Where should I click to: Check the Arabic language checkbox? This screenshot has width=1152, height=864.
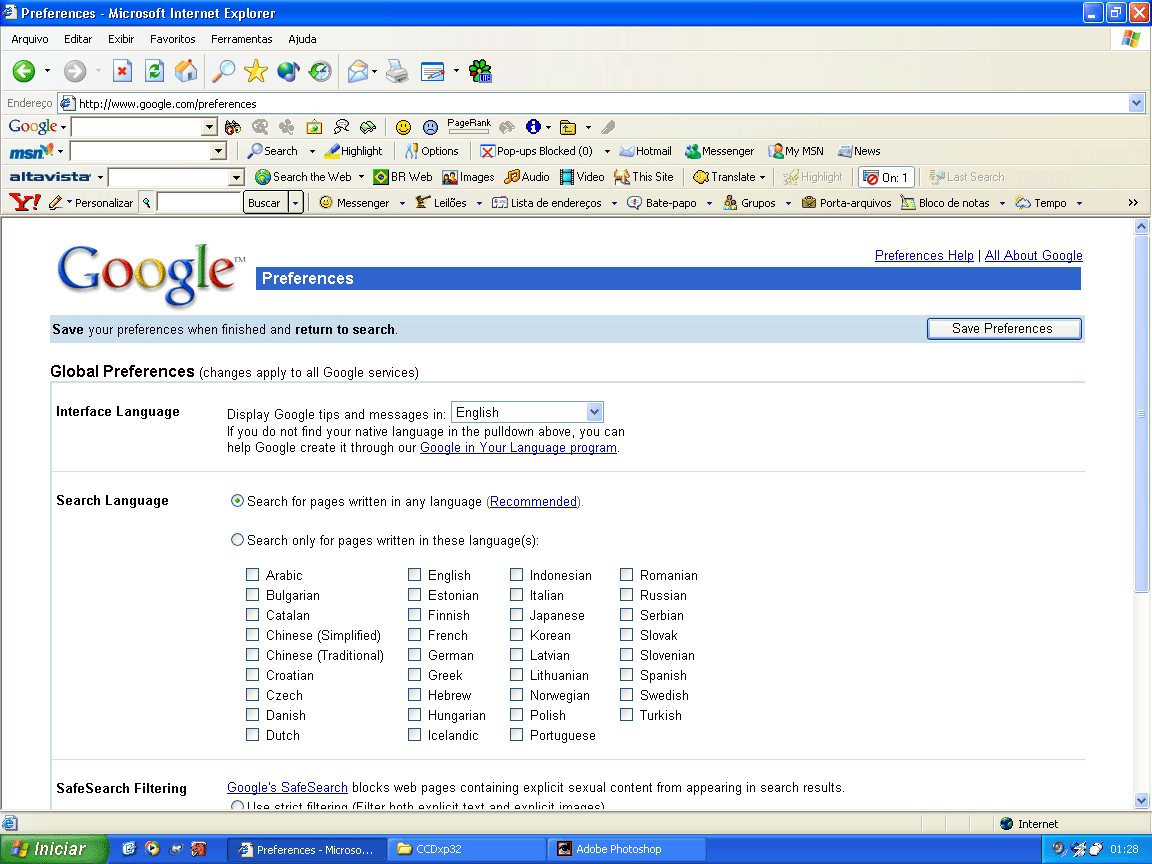point(252,575)
